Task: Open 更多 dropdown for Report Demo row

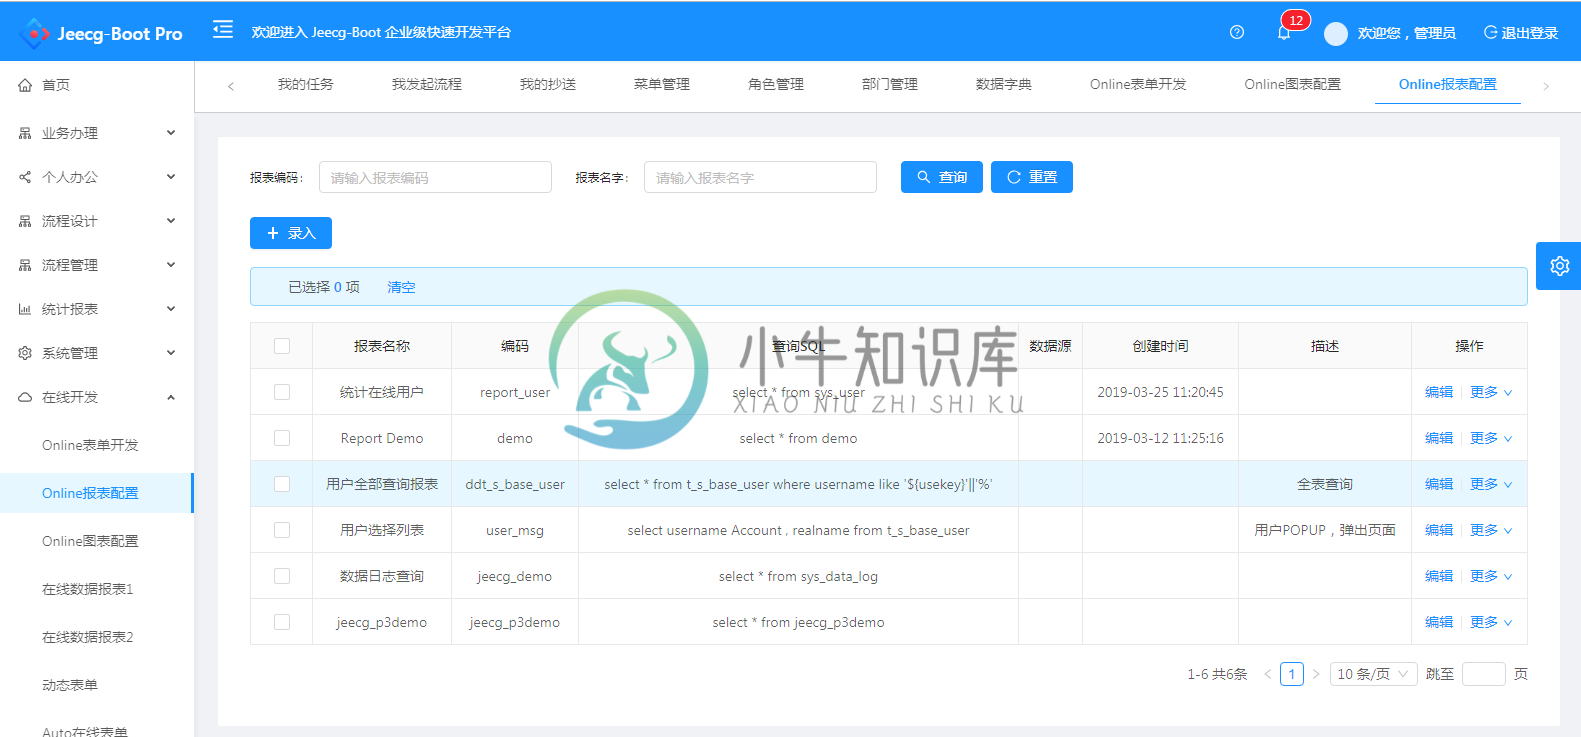Action: coord(1491,438)
